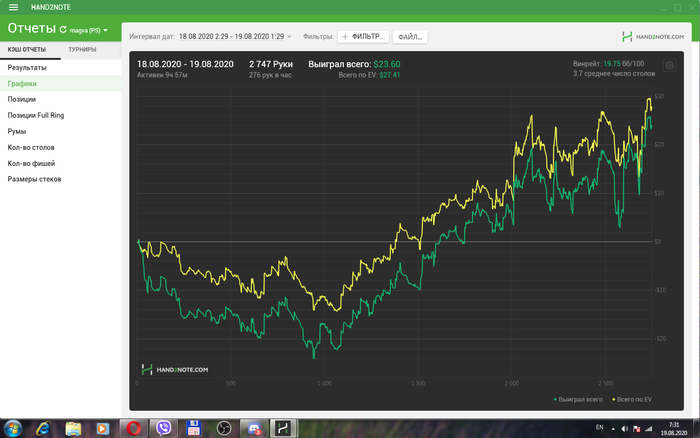Select the Hand2Note taskbar icon

pos(283,429)
